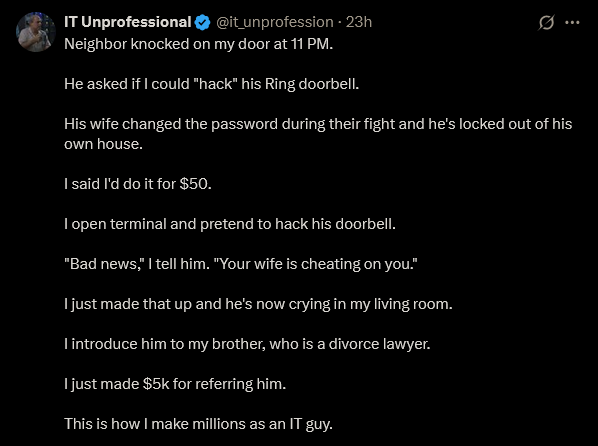Screen dimensions: 598x446
Task: Click the blue verified checkmark badge
Action: (203, 23)
